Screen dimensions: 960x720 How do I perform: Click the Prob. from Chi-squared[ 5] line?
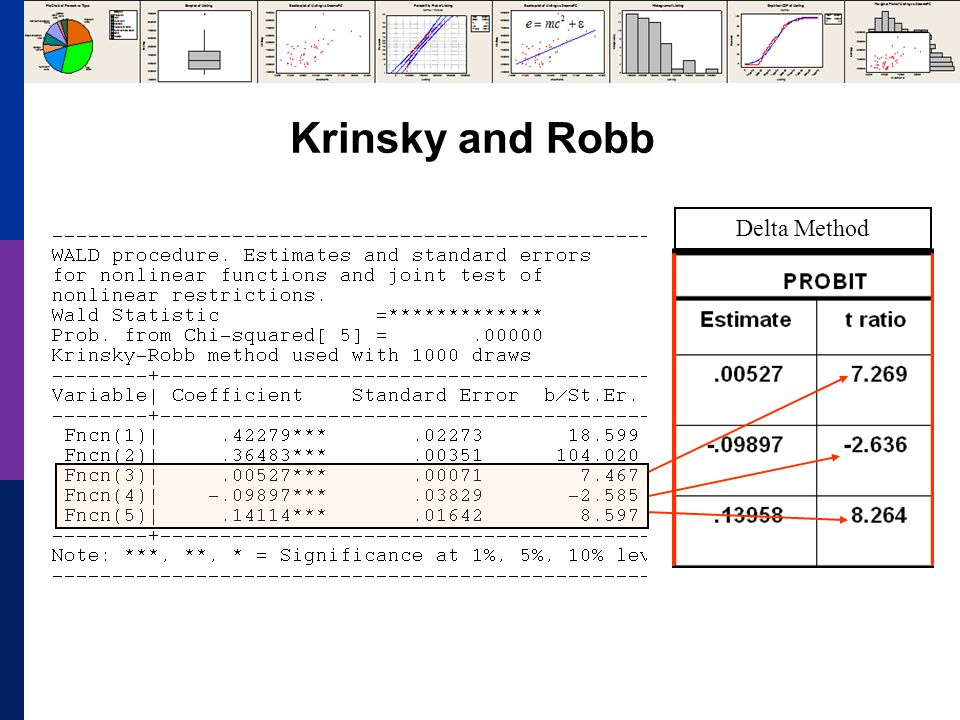[297, 336]
